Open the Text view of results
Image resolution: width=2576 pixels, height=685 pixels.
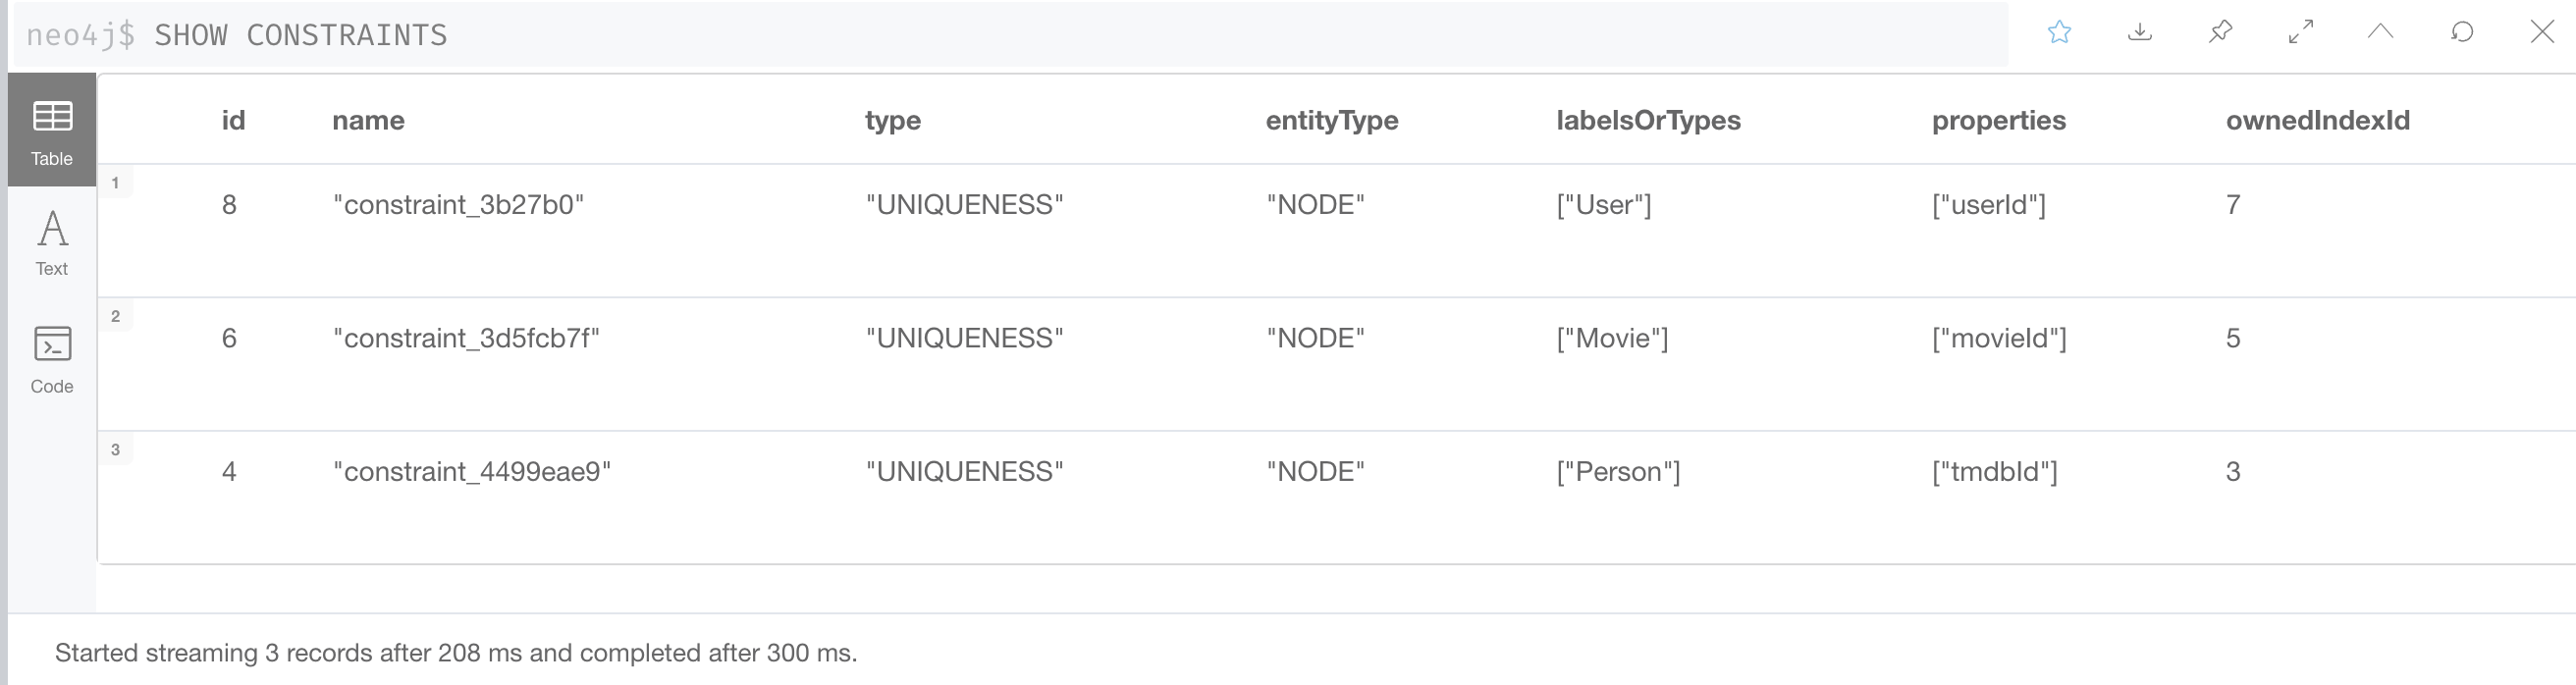click(x=51, y=240)
